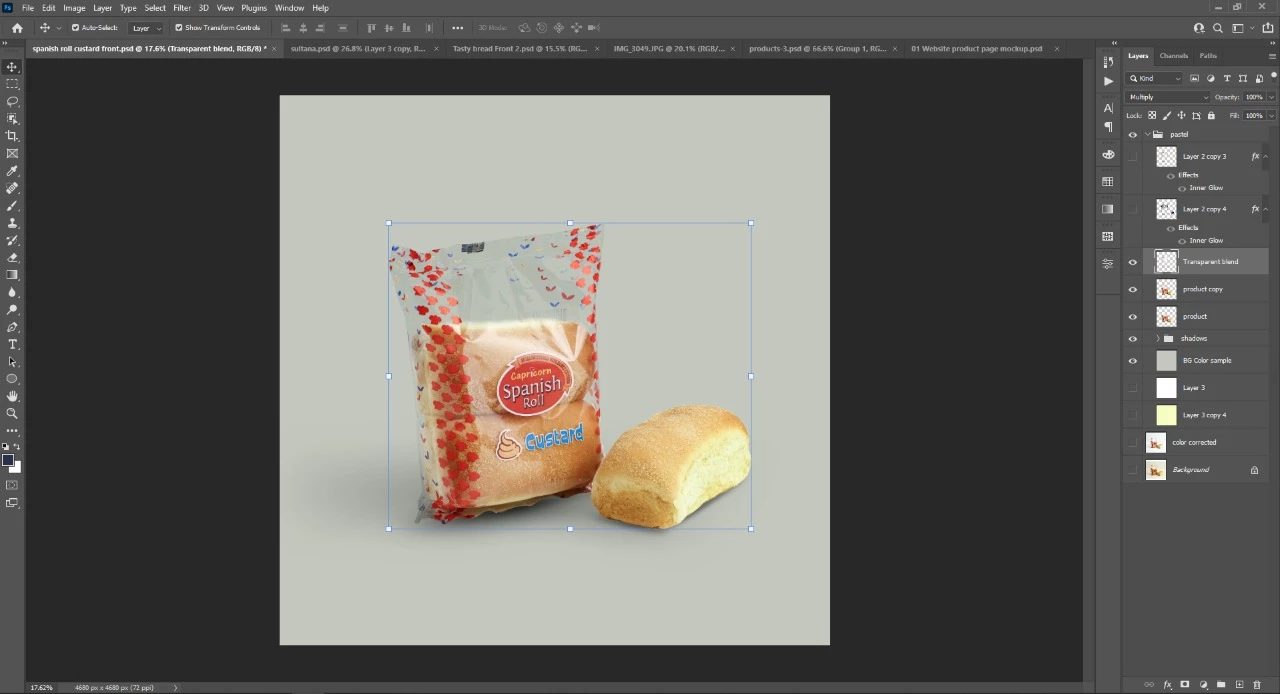Screen dimensions: 1280x694
Task: Click the three-dots more options button
Action: click(458, 28)
